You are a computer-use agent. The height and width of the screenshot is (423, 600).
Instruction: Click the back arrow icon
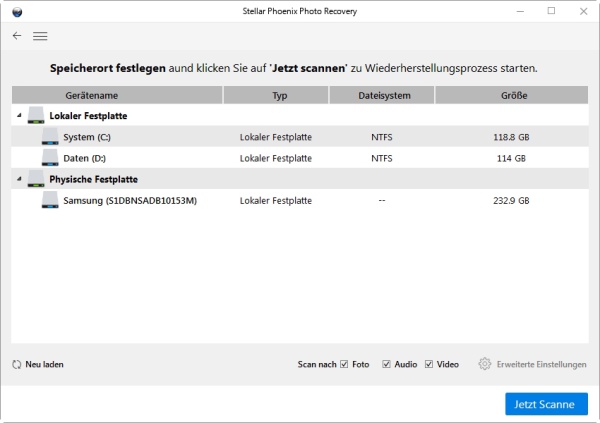pyautogui.click(x=17, y=36)
